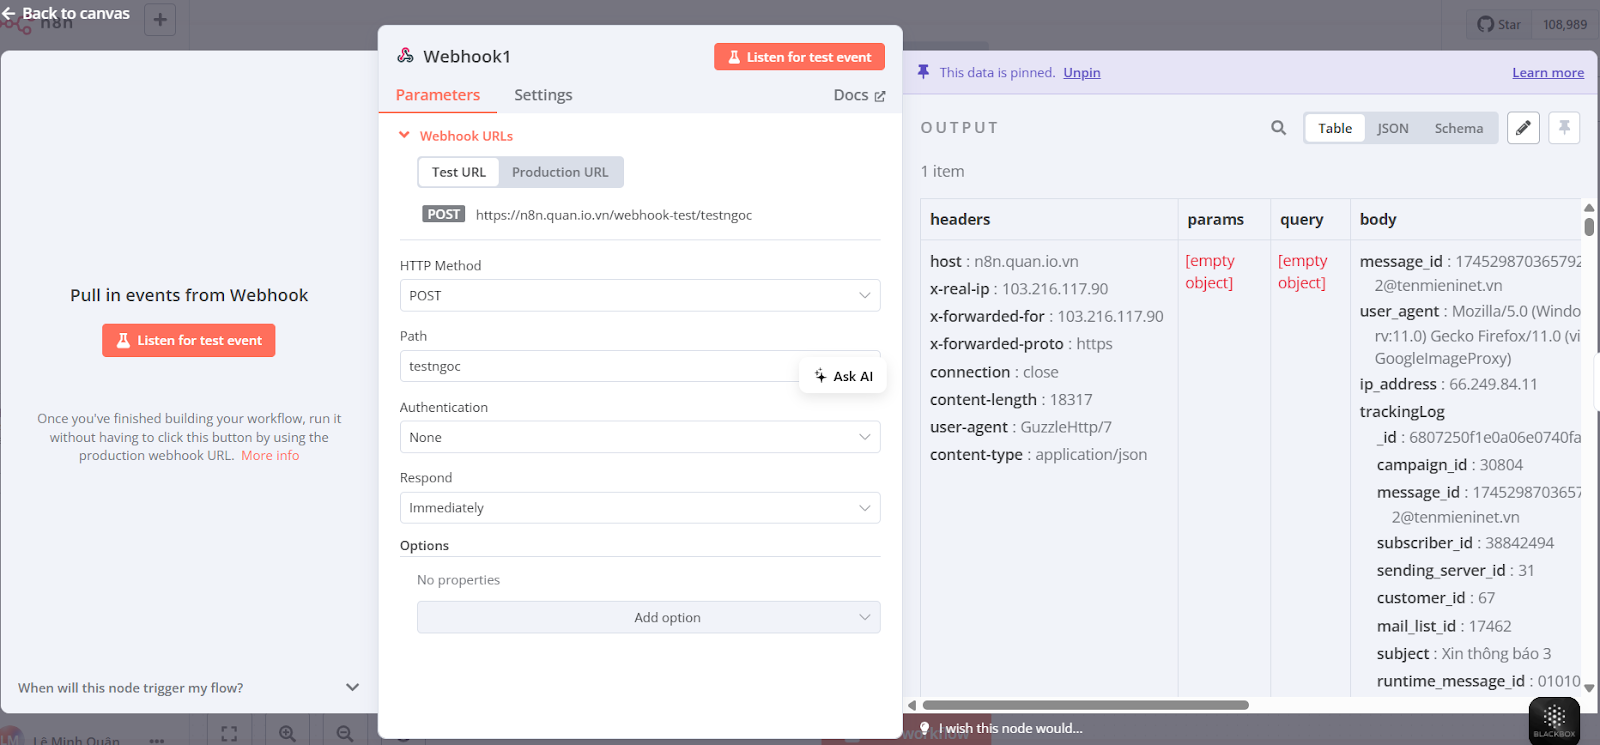The height and width of the screenshot is (745, 1600).
Task: Click the 'ip_address : 66.249.84.11' row
Action: click(x=1449, y=384)
